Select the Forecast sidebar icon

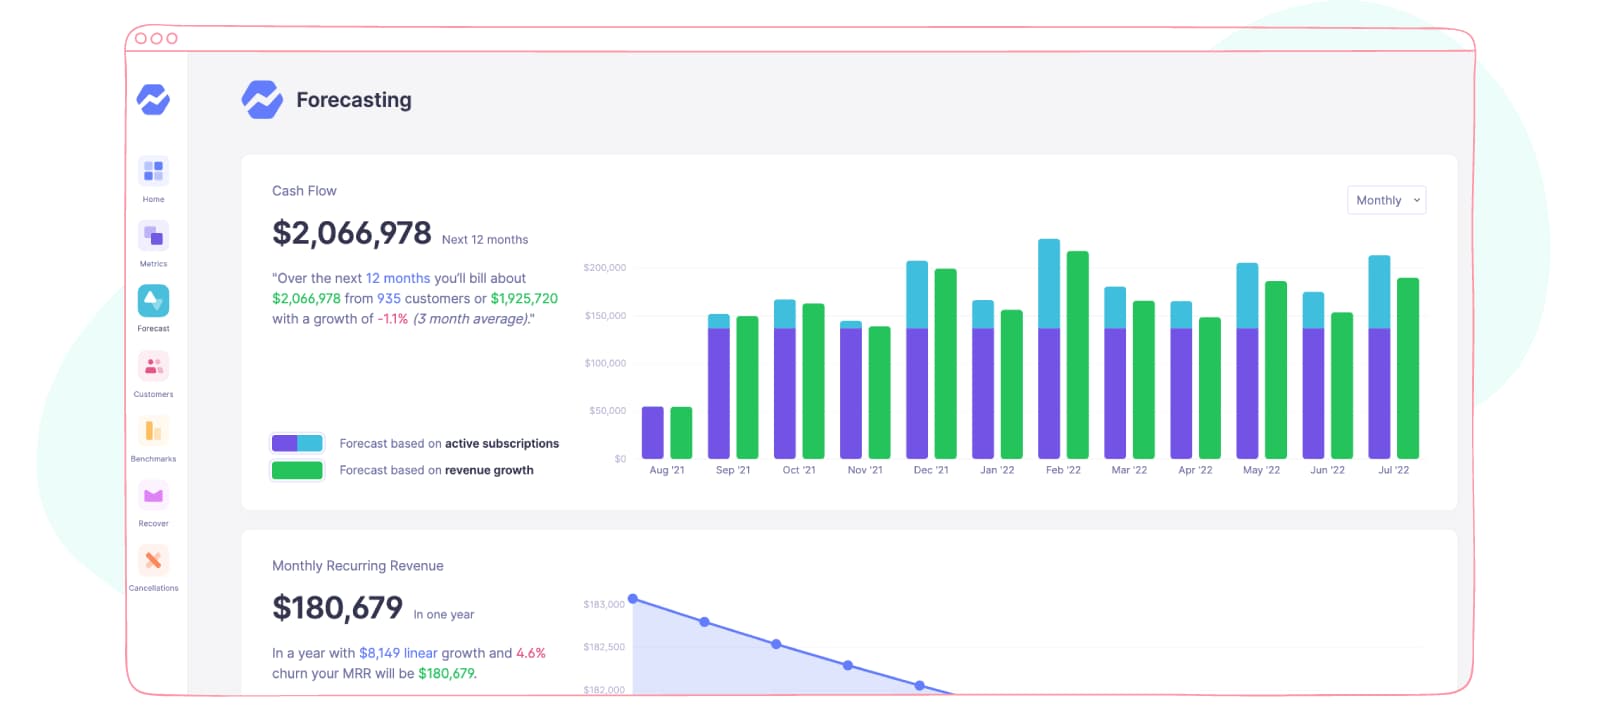153,300
